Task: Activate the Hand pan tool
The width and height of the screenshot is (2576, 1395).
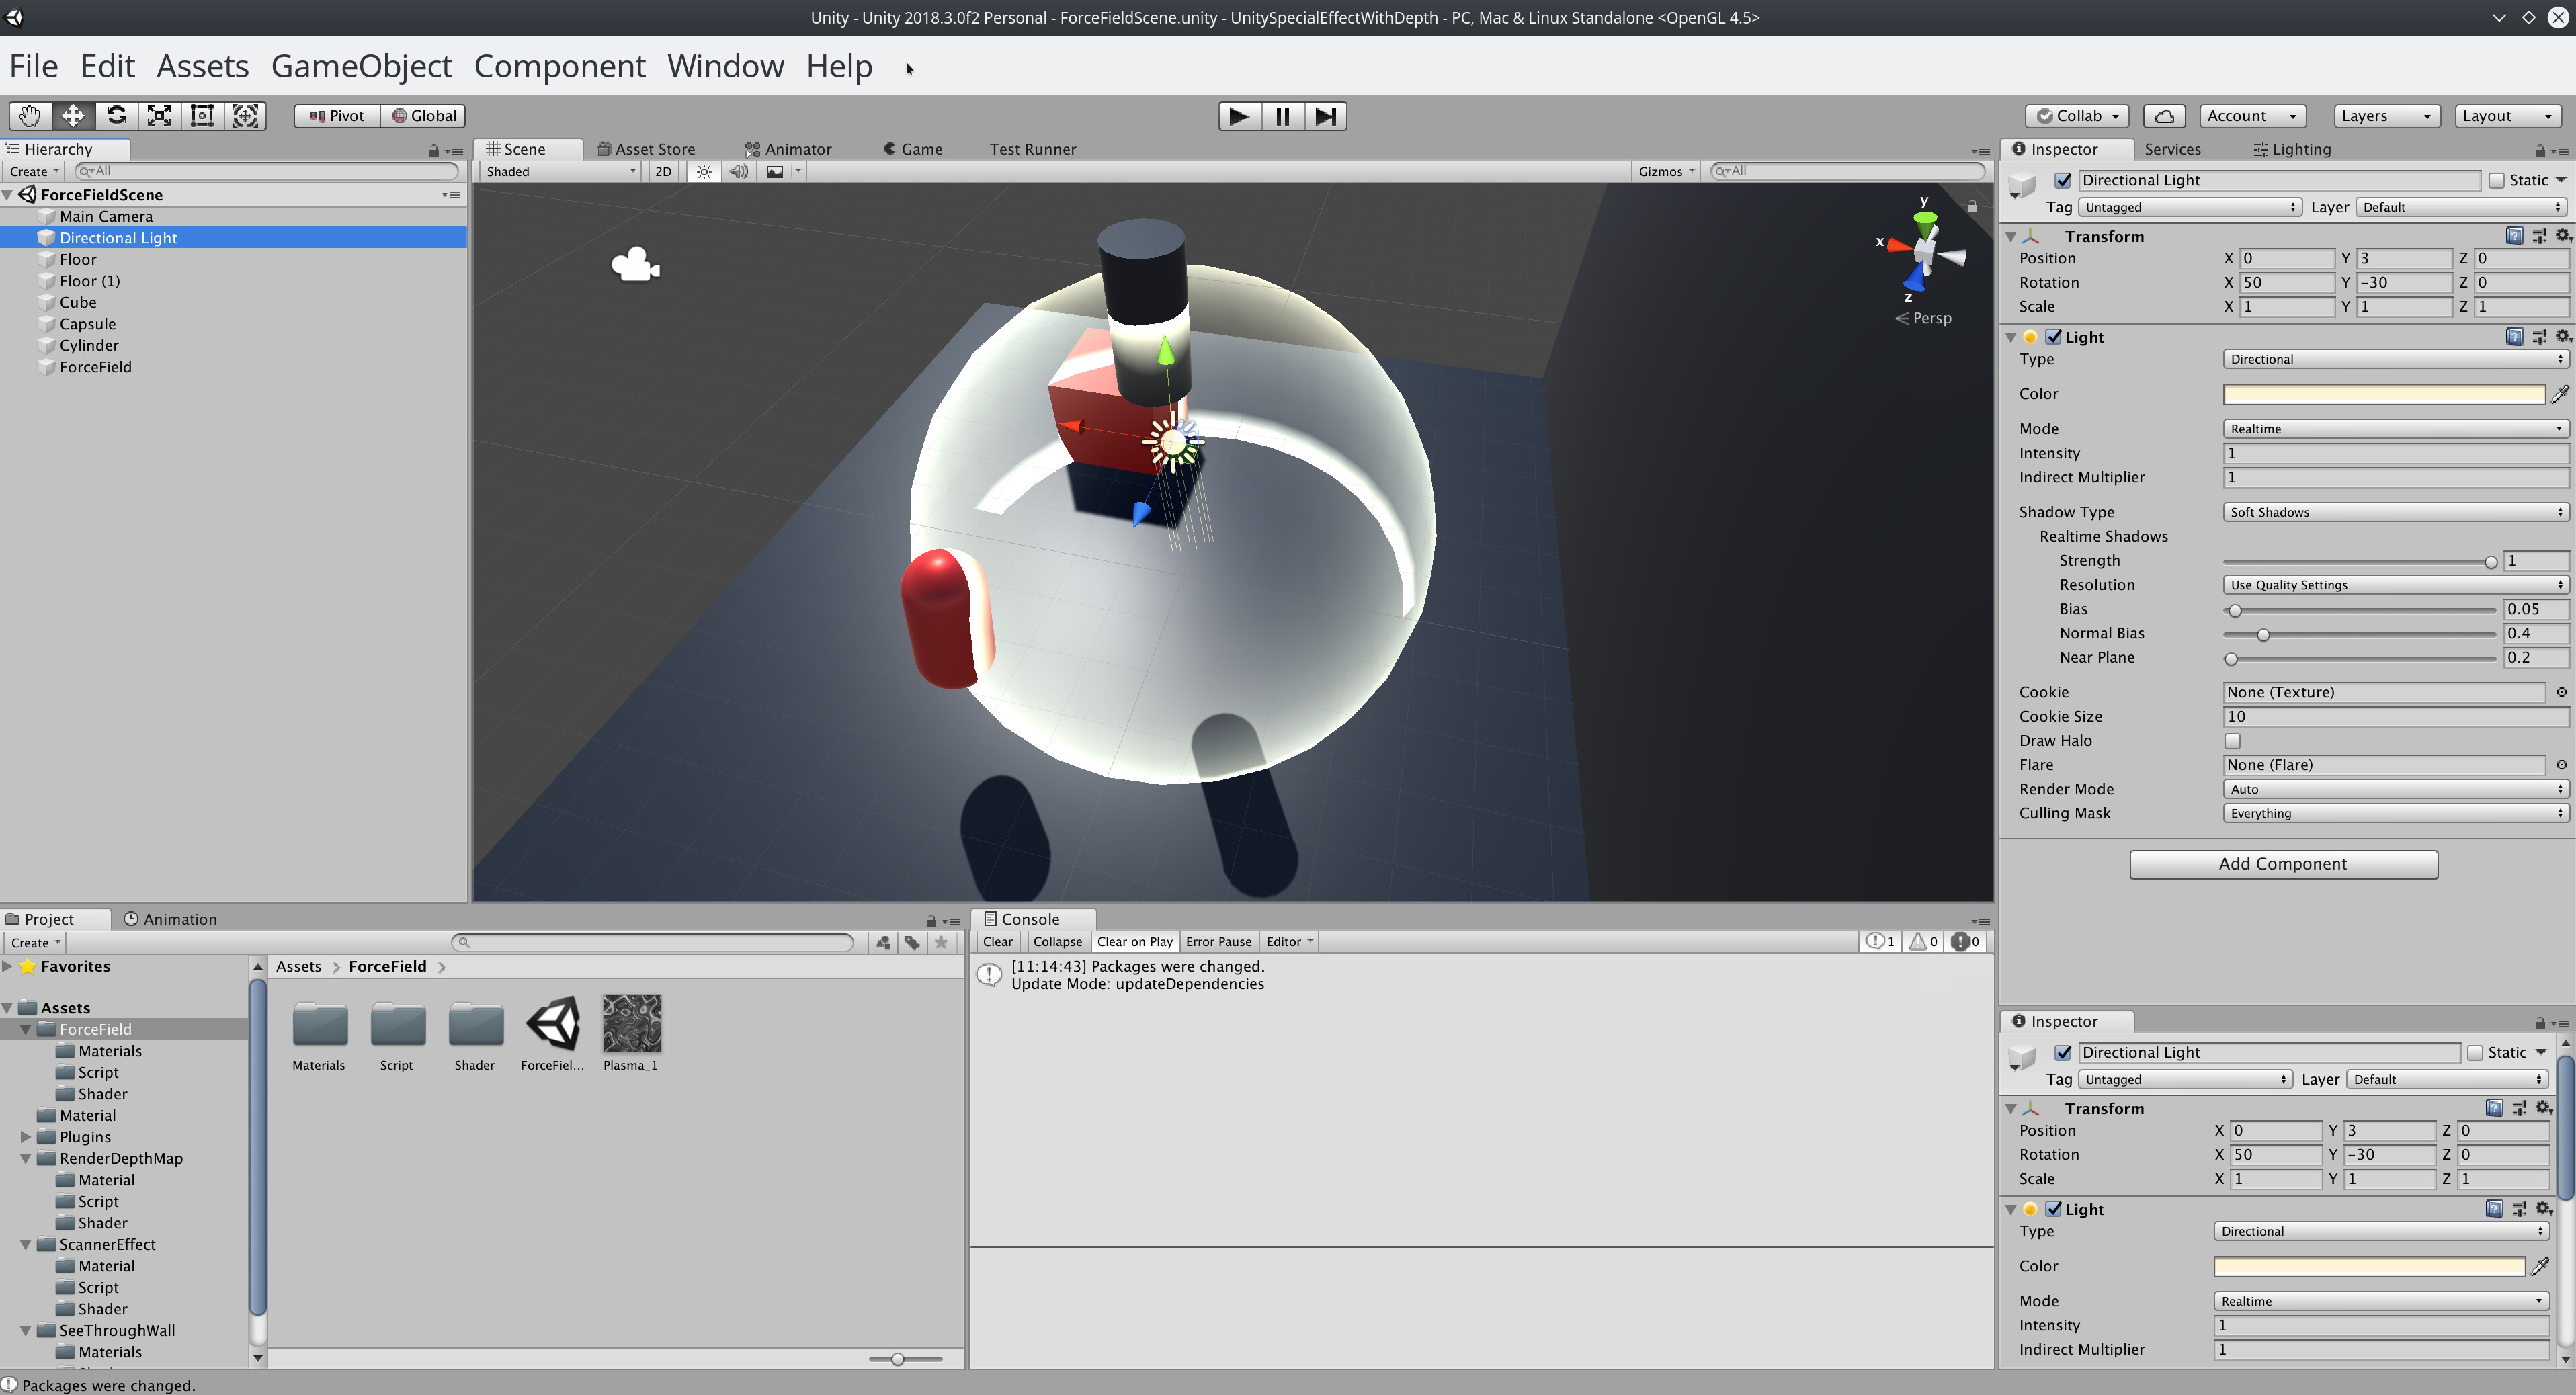Action: click(x=29, y=115)
